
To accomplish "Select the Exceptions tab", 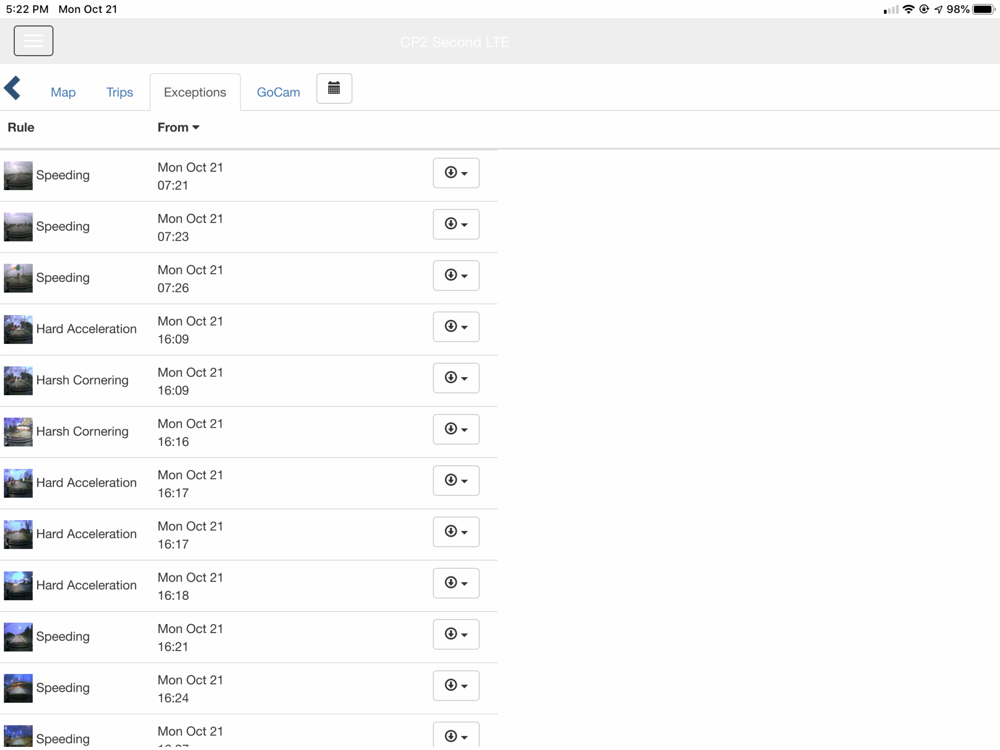I will 195,92.
